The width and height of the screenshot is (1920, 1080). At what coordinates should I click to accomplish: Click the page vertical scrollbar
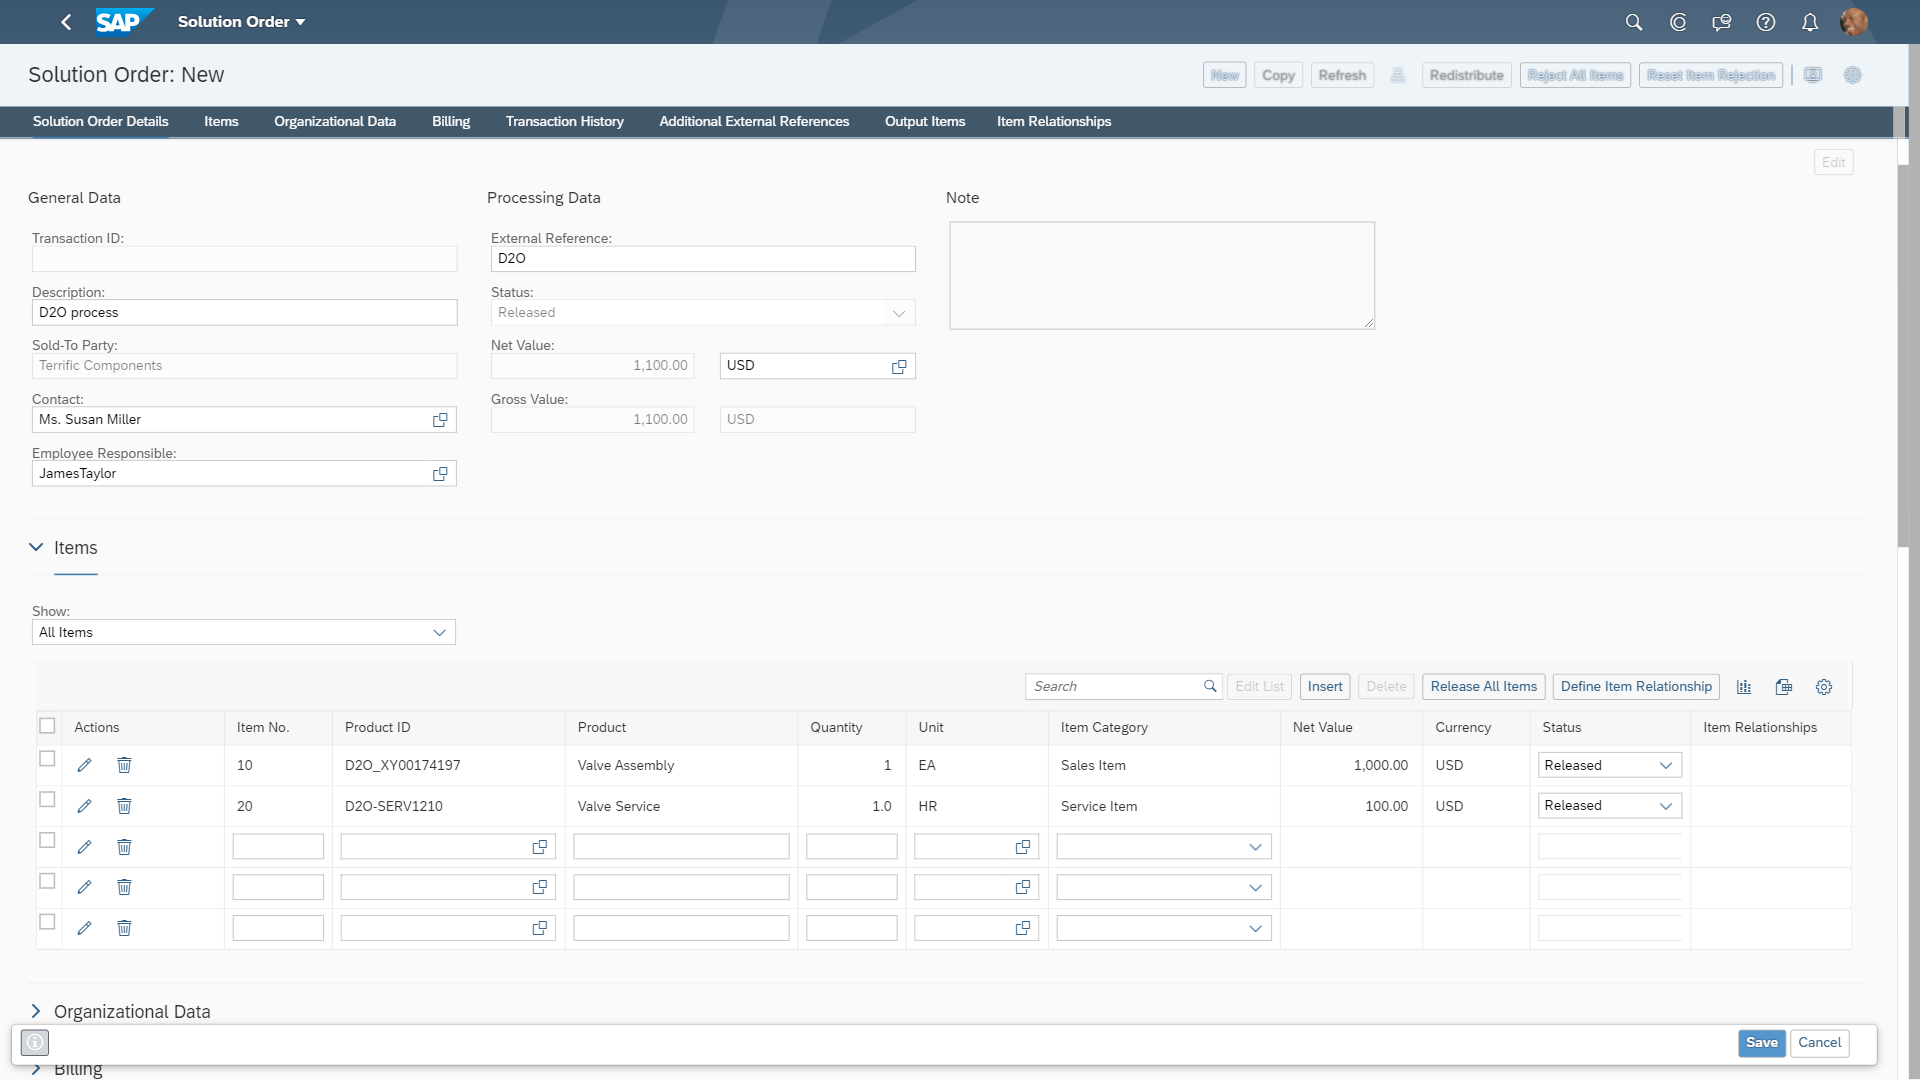(x=1902, y=355)
